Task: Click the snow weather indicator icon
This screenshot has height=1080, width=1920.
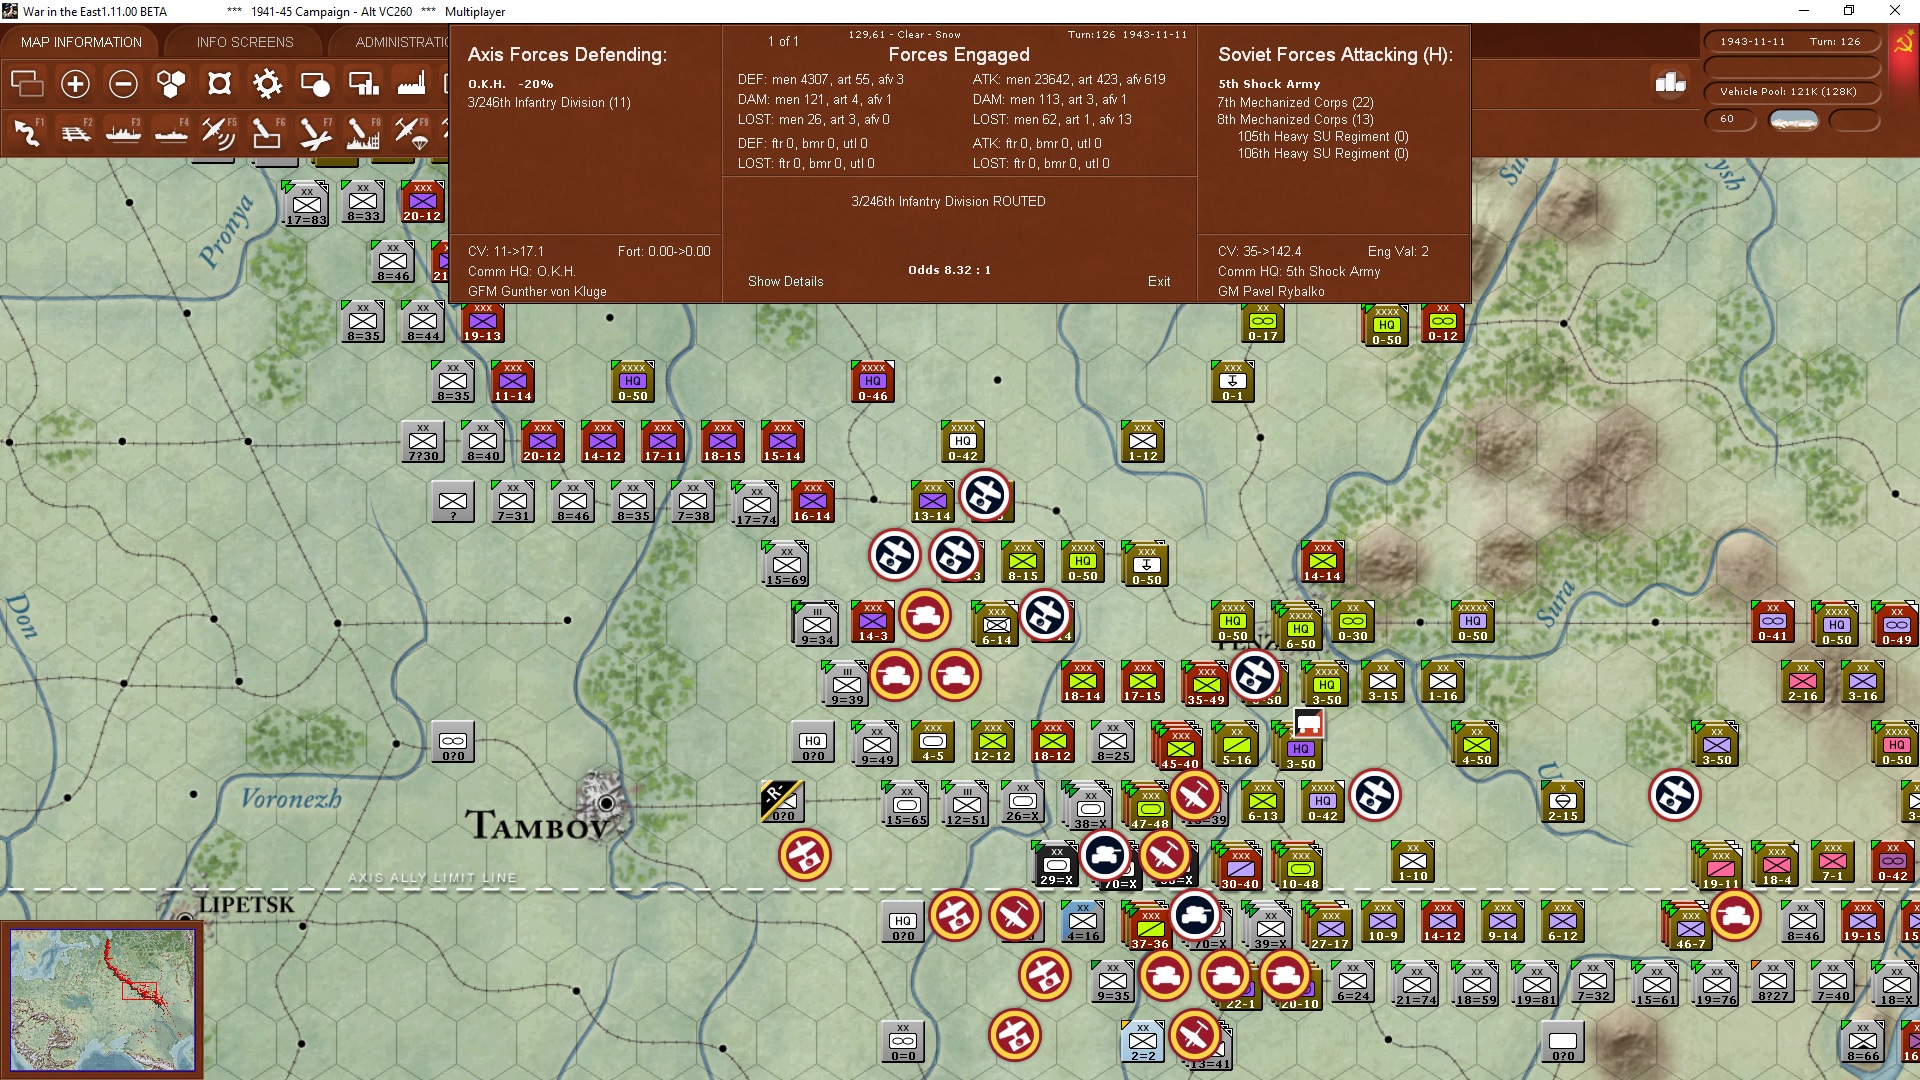Action: 1794,120
